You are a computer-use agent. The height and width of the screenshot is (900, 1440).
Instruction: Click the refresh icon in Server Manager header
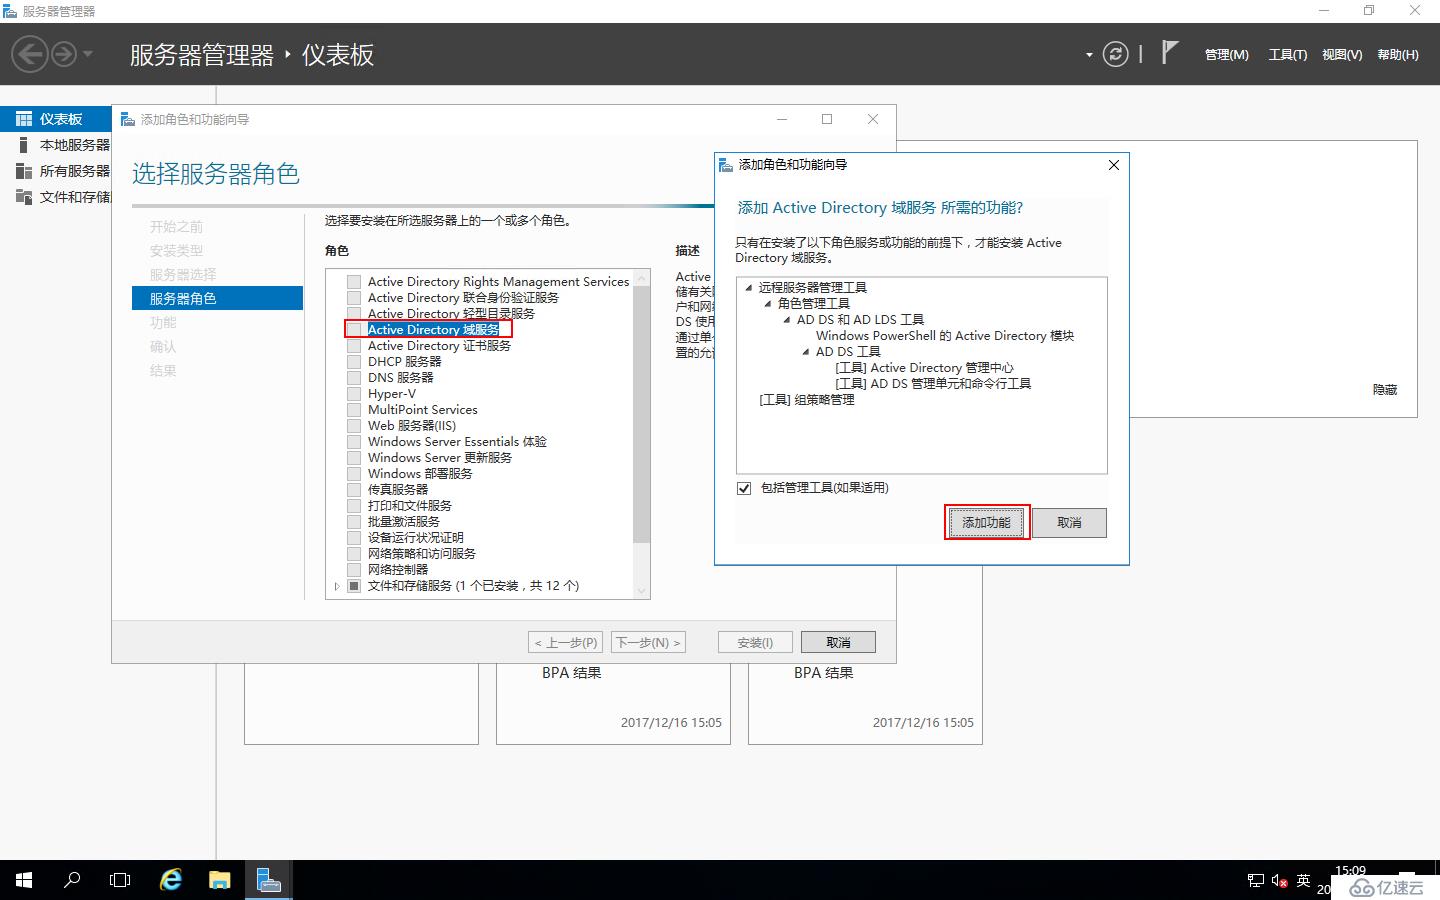(1115, 54)
